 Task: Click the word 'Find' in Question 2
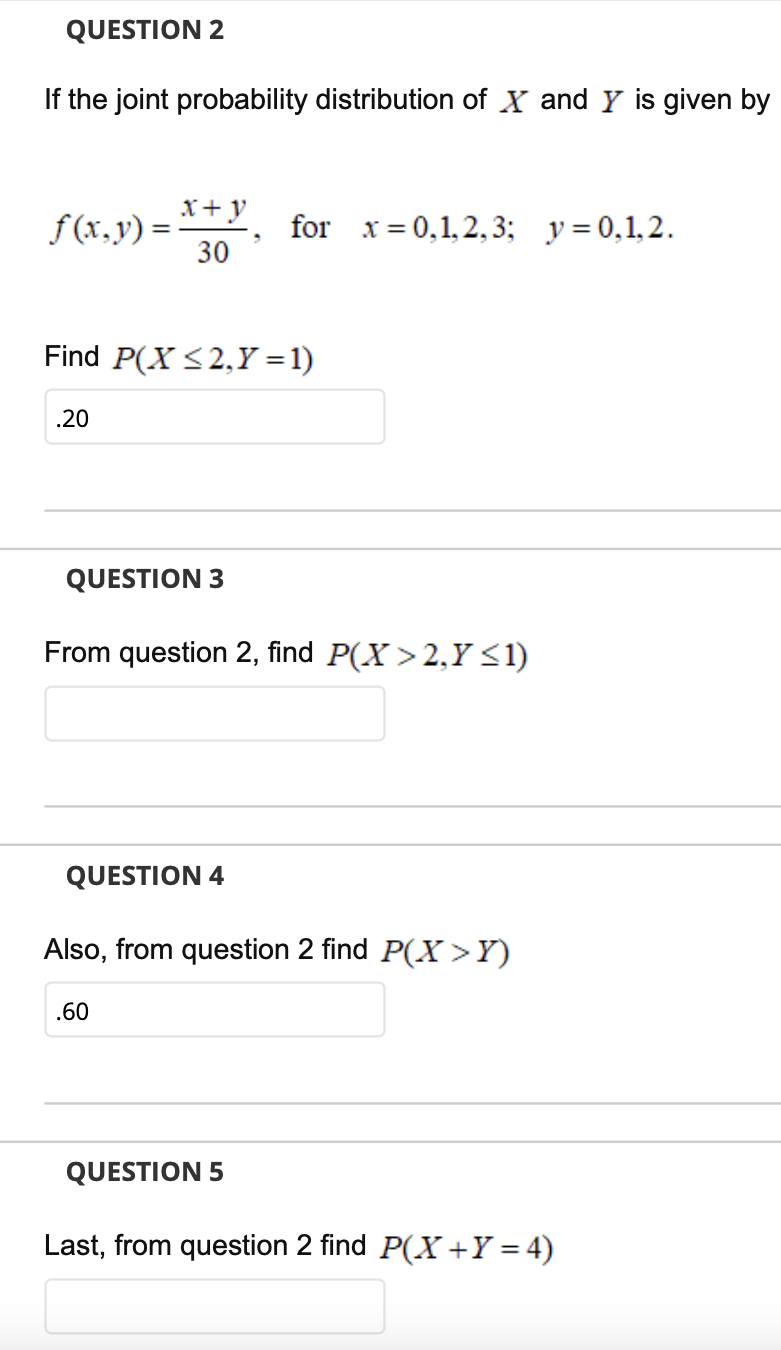72,356
